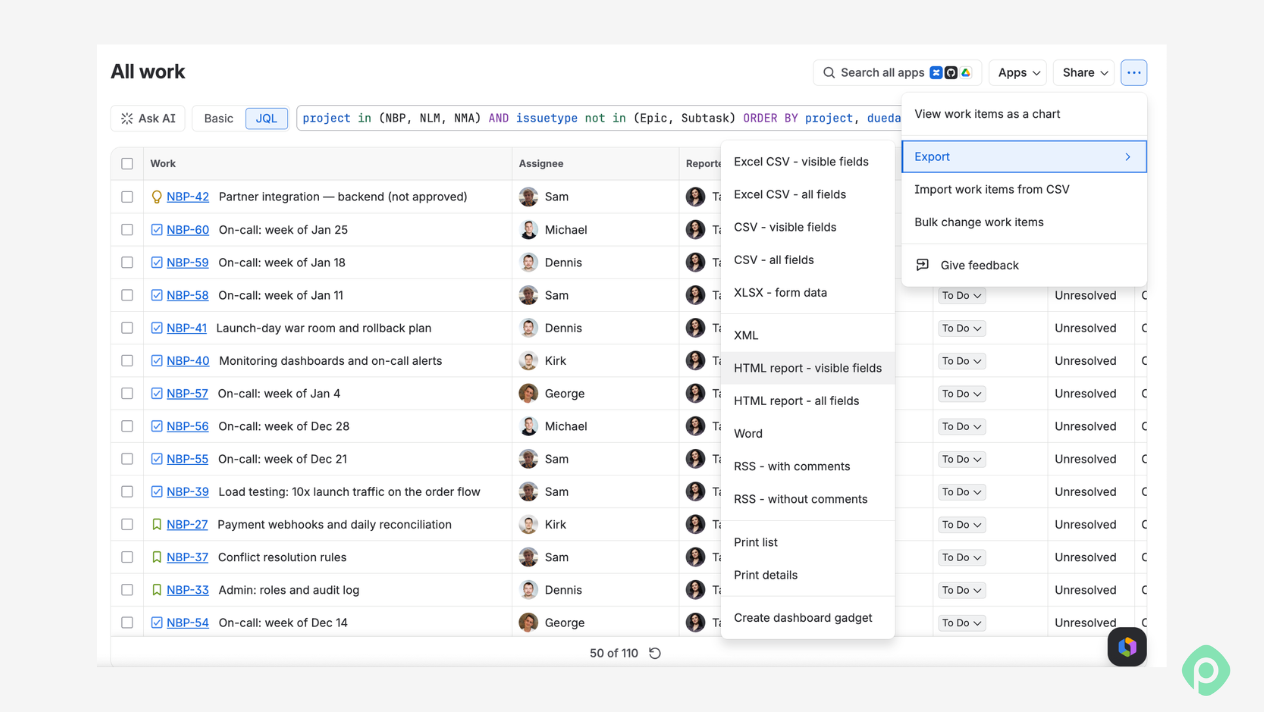Select HTML report - visible fields
This screenshot has height=712, width=1264.
click(x=808, y=368)
